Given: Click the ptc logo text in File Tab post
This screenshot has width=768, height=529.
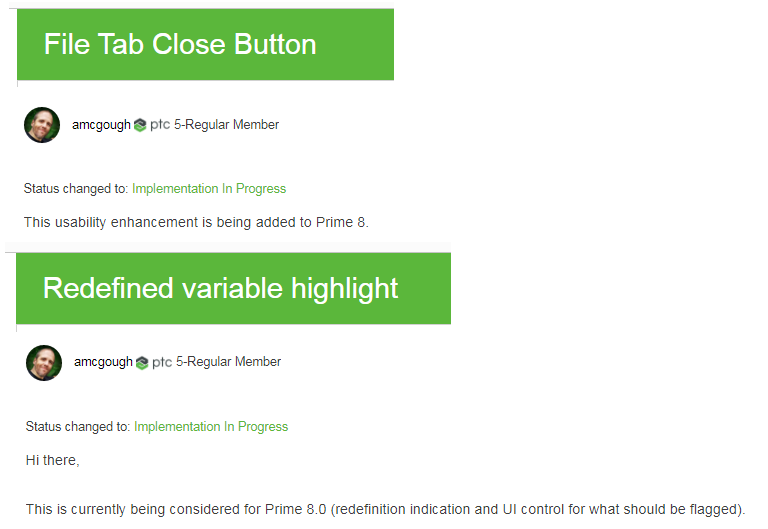Looking at the screenshot, I should 160,125.
